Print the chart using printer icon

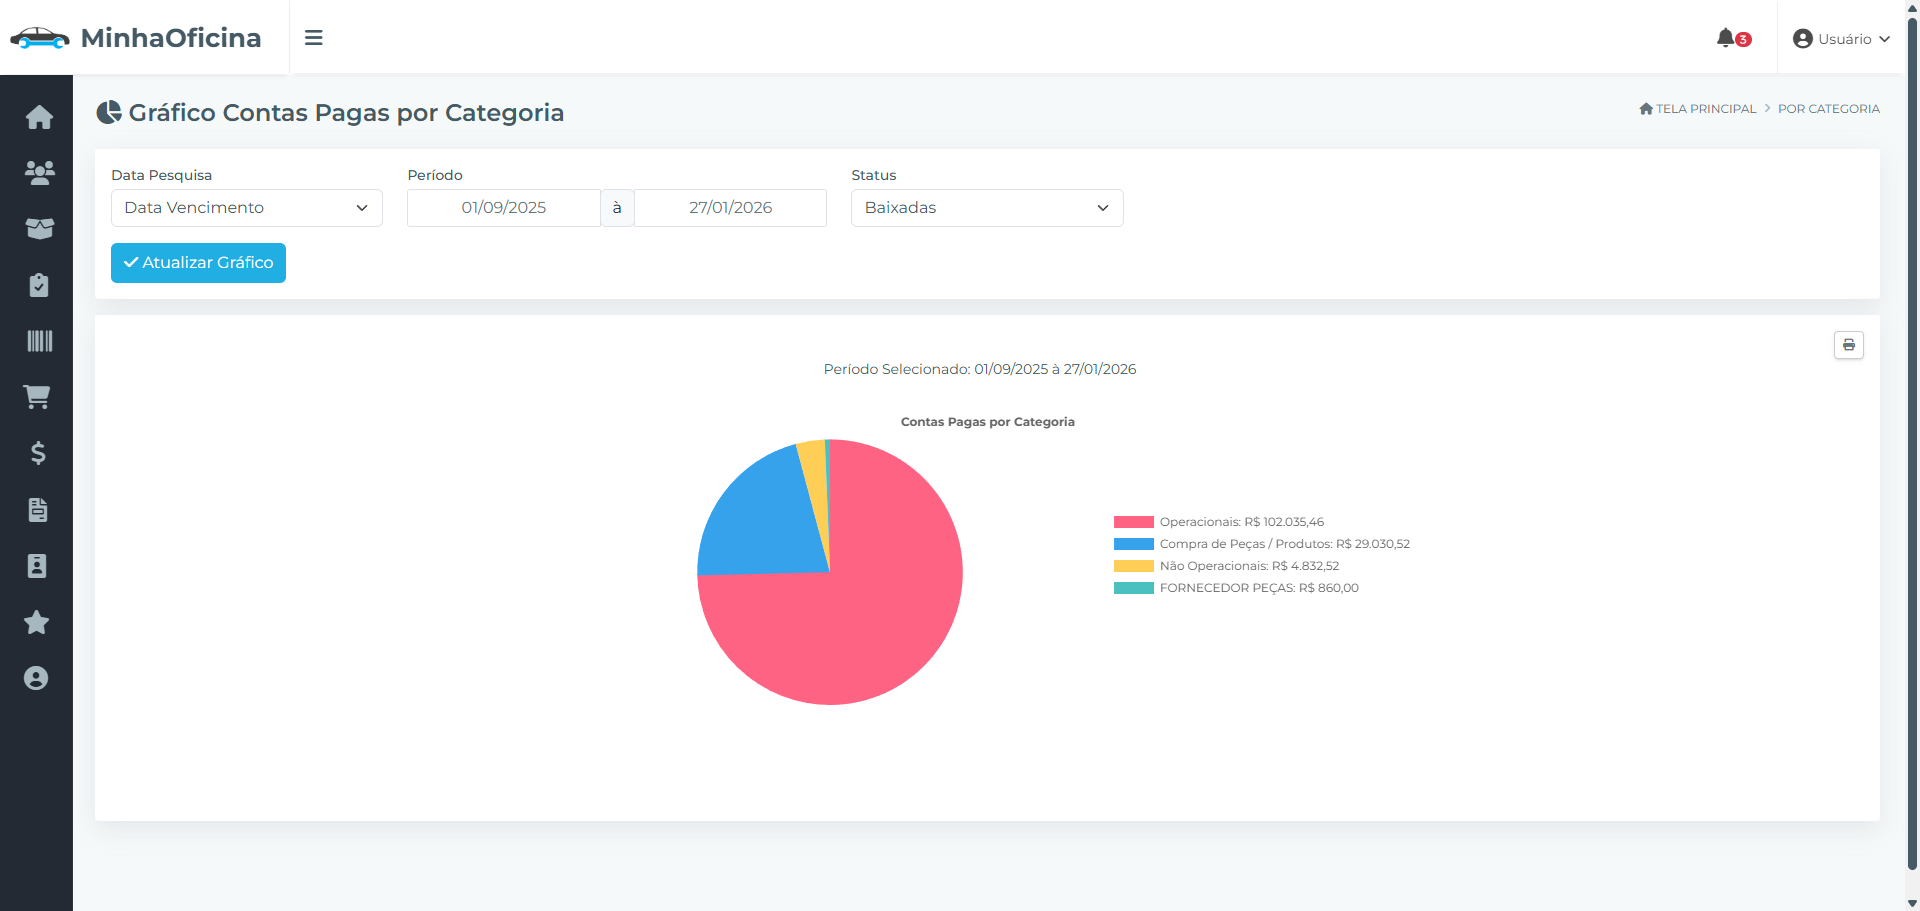point(1848,345)
